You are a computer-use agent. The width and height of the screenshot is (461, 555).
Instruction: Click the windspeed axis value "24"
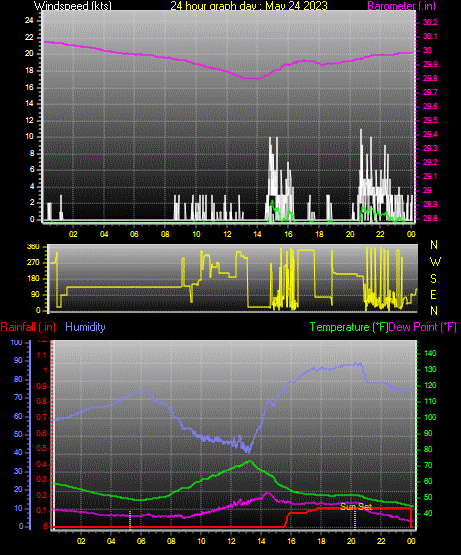[x=29, y=21]
